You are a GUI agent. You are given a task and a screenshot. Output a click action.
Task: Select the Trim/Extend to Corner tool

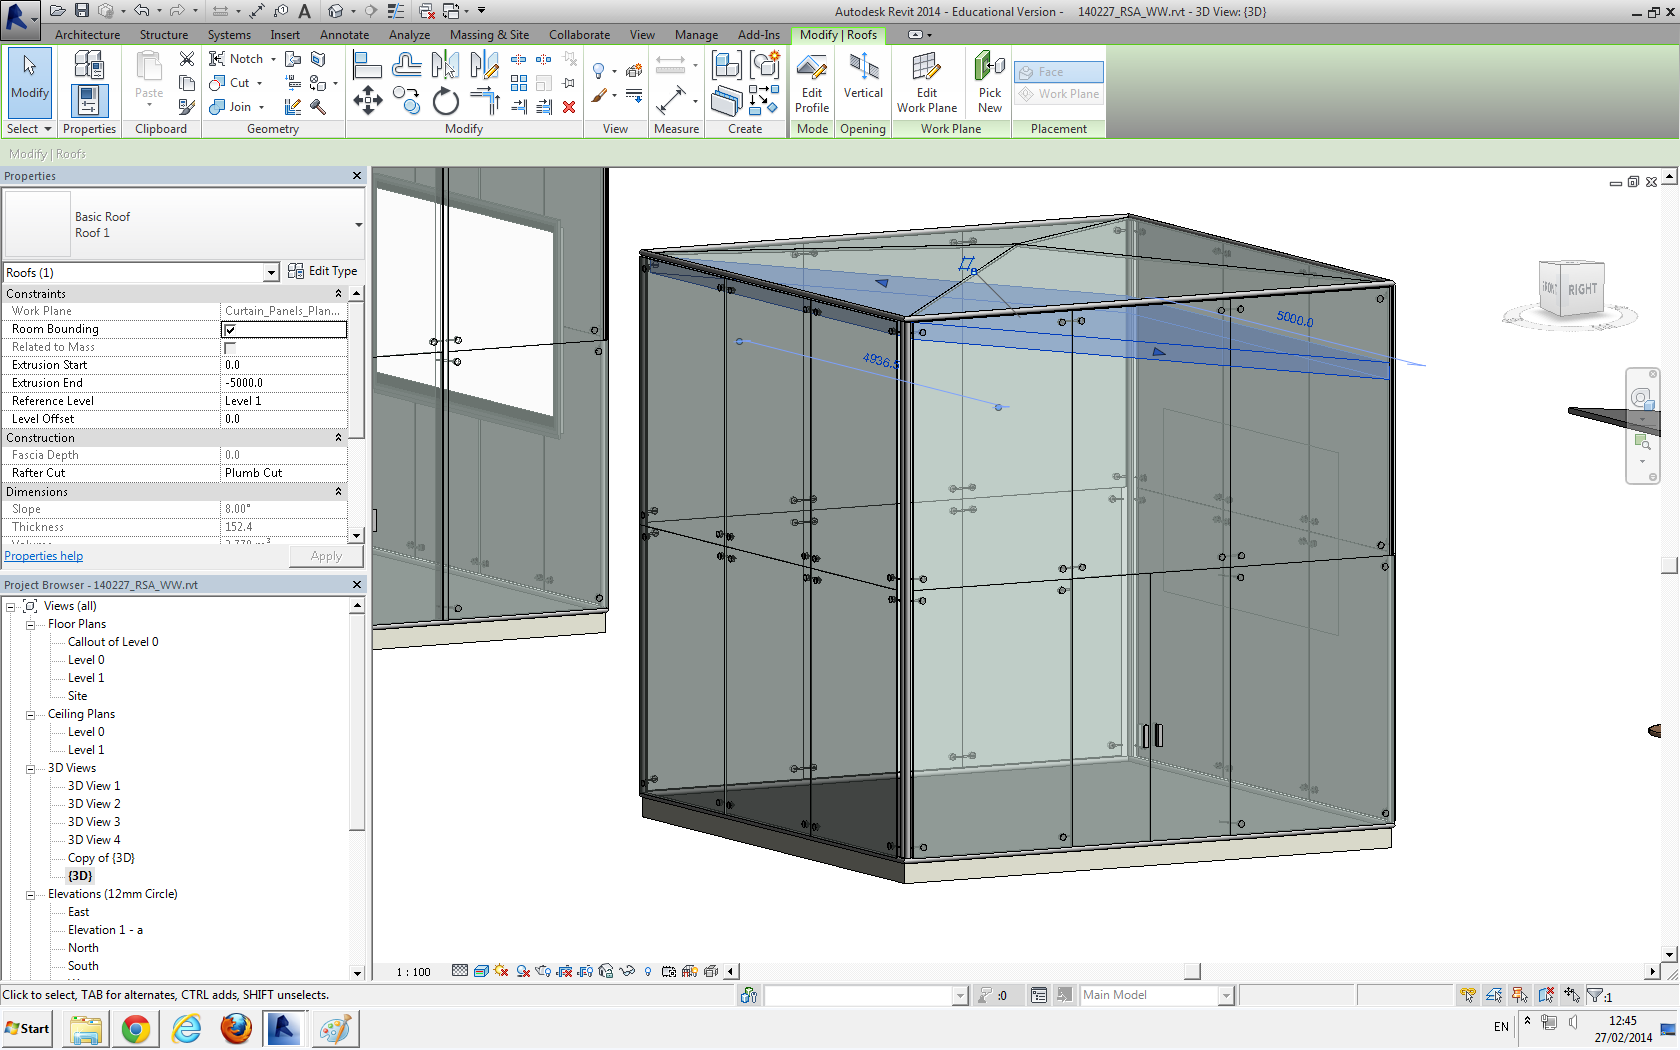[x=484, y=100]
